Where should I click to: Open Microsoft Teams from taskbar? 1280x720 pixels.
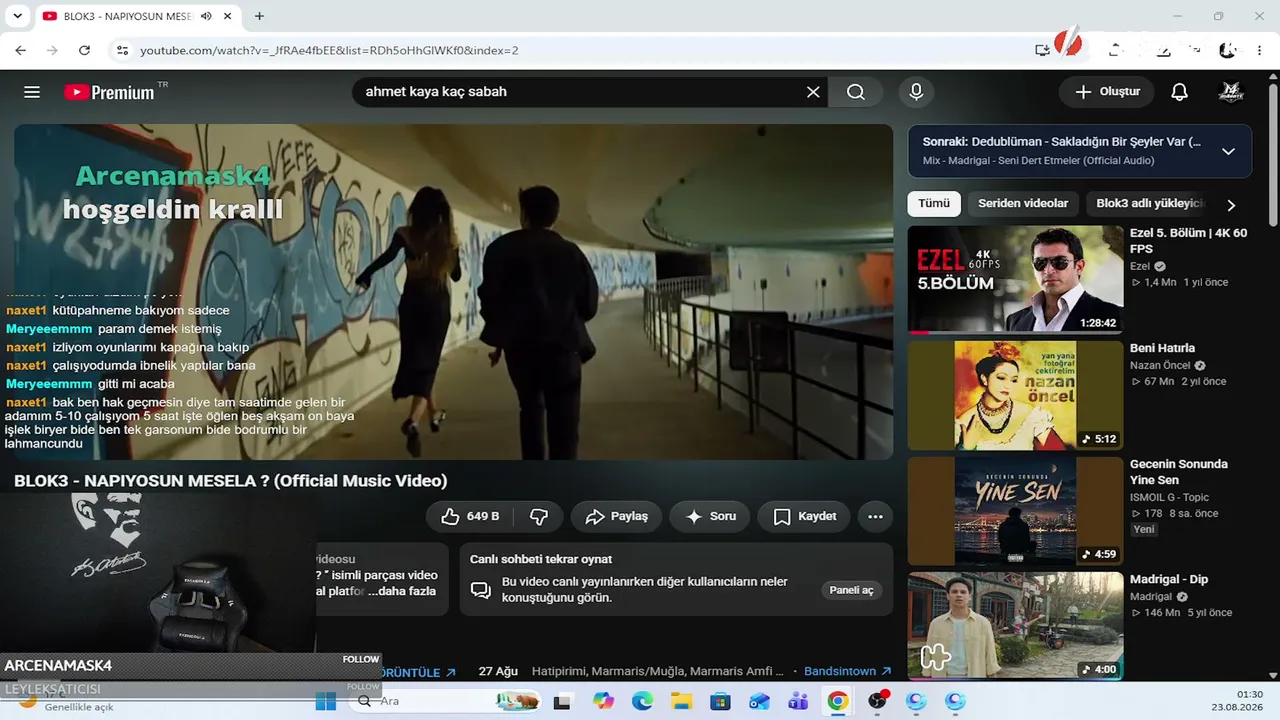798,701
